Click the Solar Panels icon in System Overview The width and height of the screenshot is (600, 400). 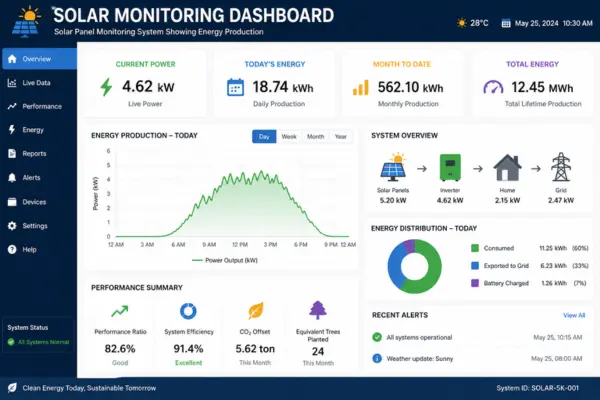click(393, 167)
